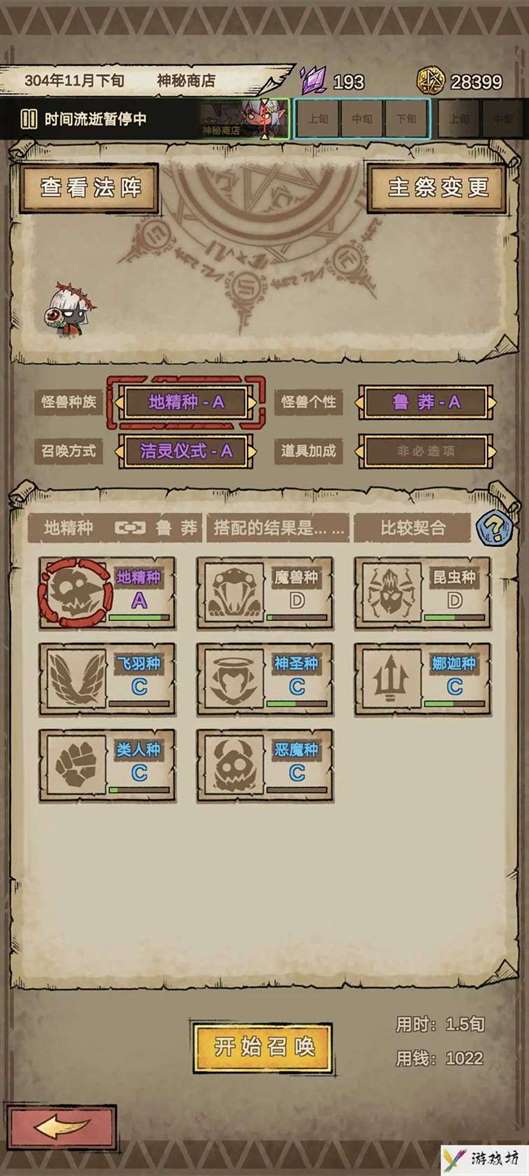Image resolution: width=529 pixels, height=1176 pixels.
Task: Click the left arrow of 怪兽种族 selector
Action: pos(119,403)
